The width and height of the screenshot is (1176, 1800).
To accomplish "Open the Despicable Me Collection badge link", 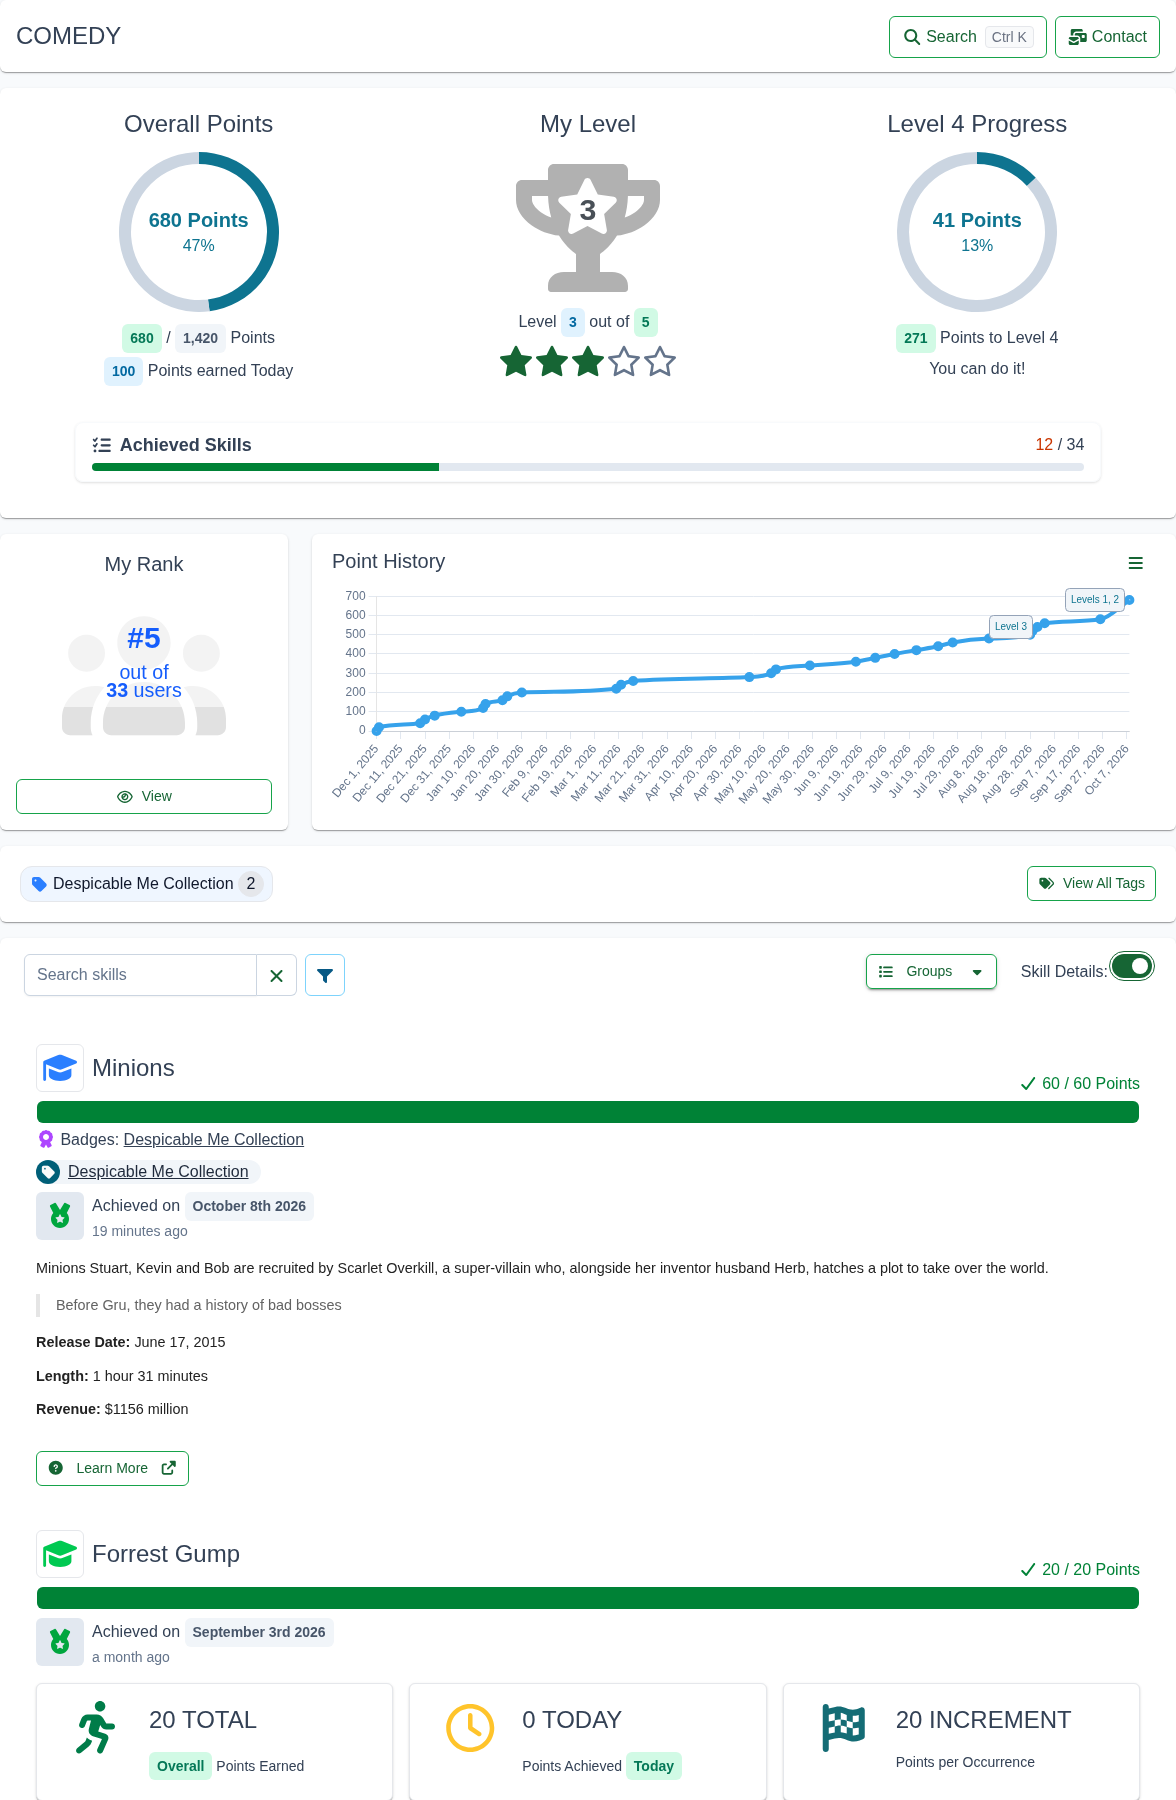I will [214, 1139].
